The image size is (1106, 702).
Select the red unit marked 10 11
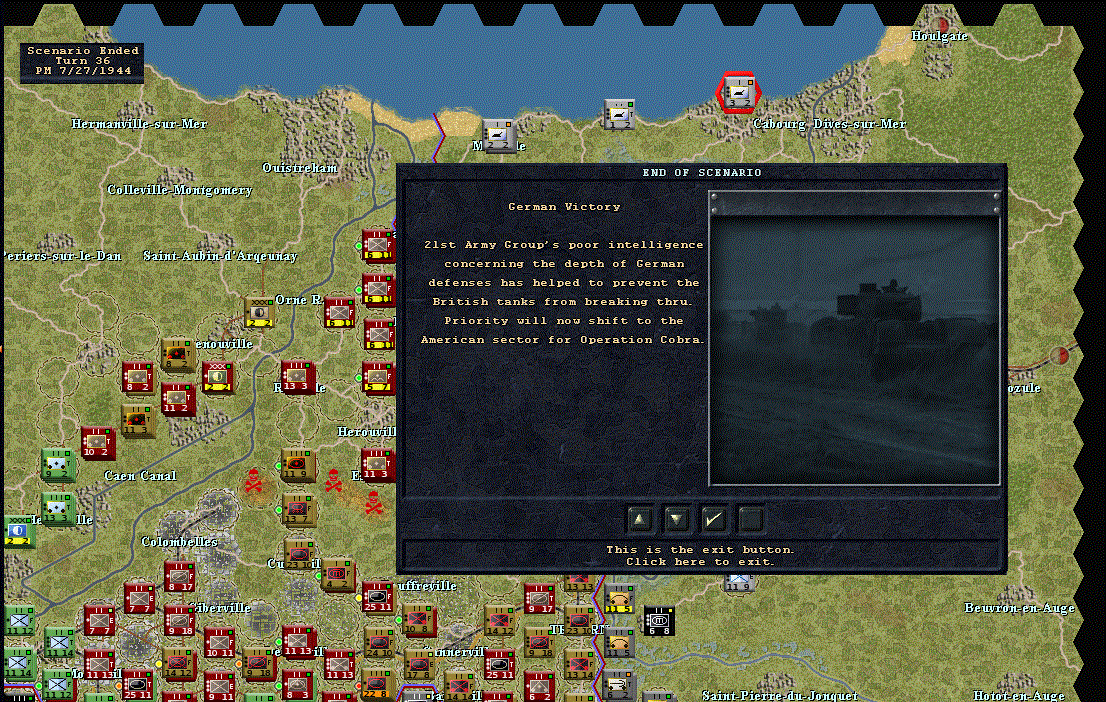pos(219,643)
